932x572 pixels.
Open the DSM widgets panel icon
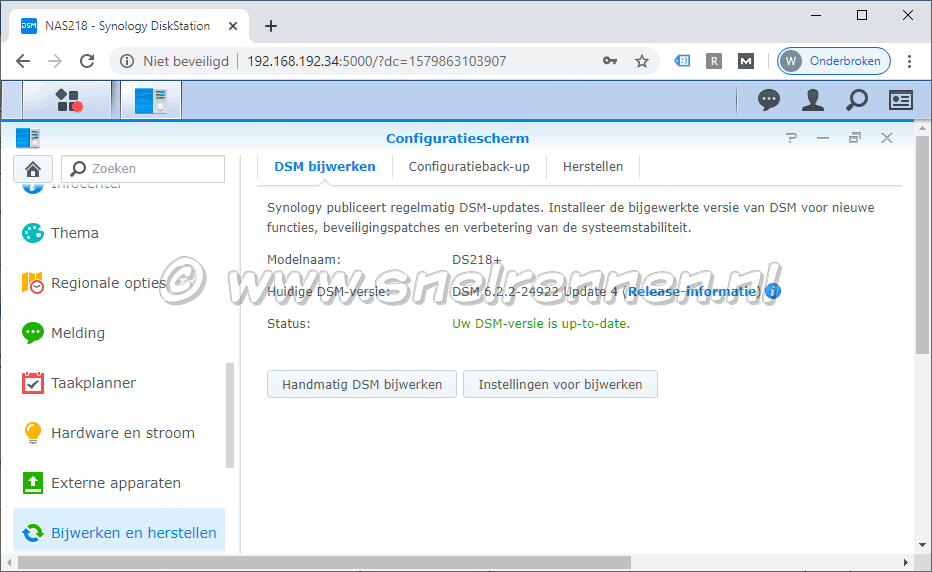[x=900, y=100]
